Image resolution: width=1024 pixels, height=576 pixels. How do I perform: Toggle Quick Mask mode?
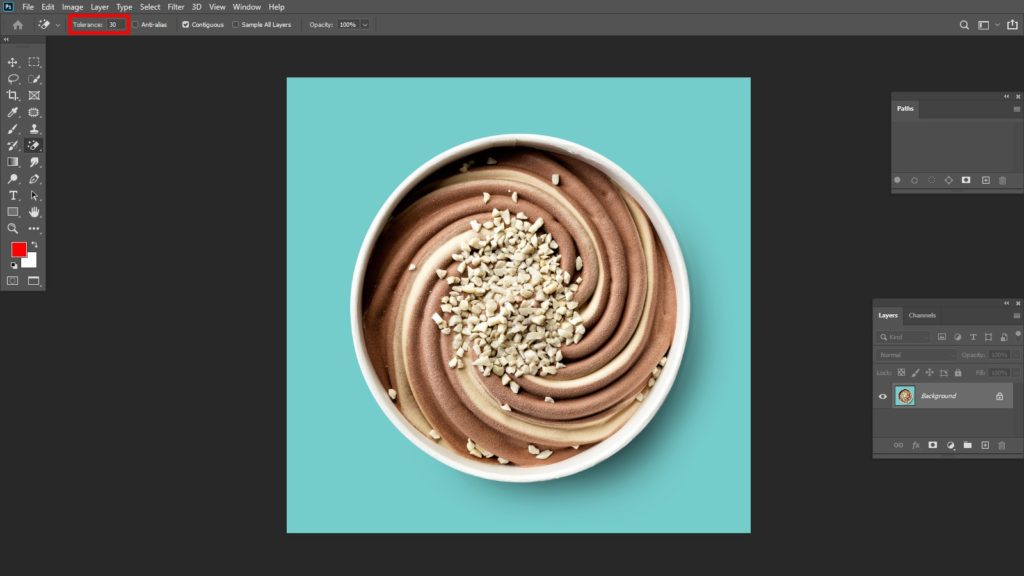pos(12,281)
